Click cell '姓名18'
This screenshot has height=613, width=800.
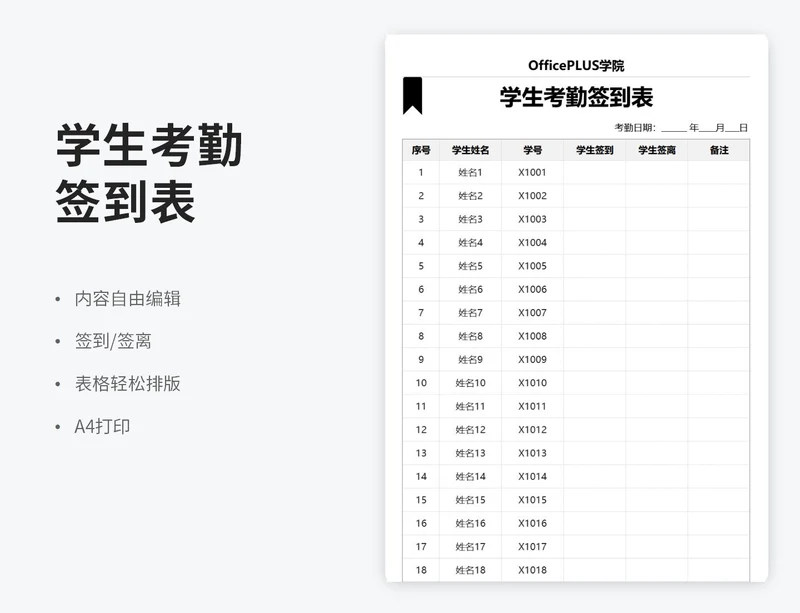click(470, 570)
